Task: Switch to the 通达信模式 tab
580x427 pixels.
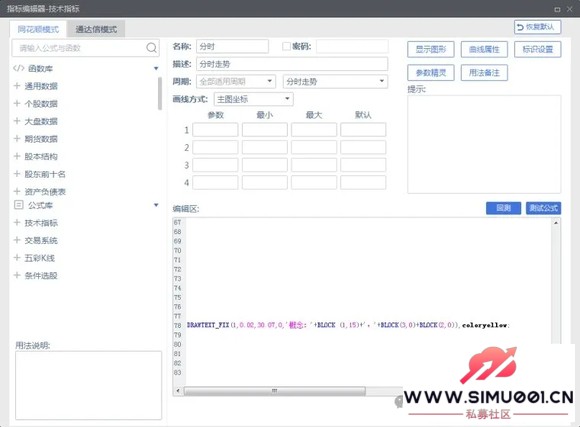Action: (x=96, y=29)
